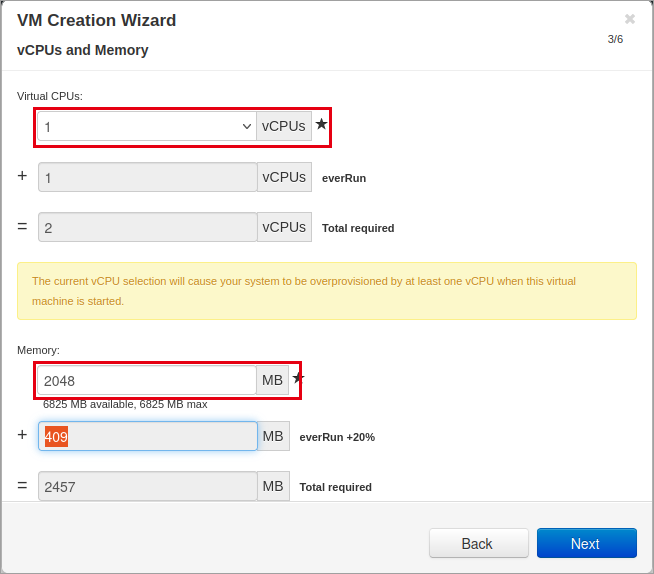Click the 'vCPUs and Memory' heading
654x574 pixels.
(x=83, y=50)
